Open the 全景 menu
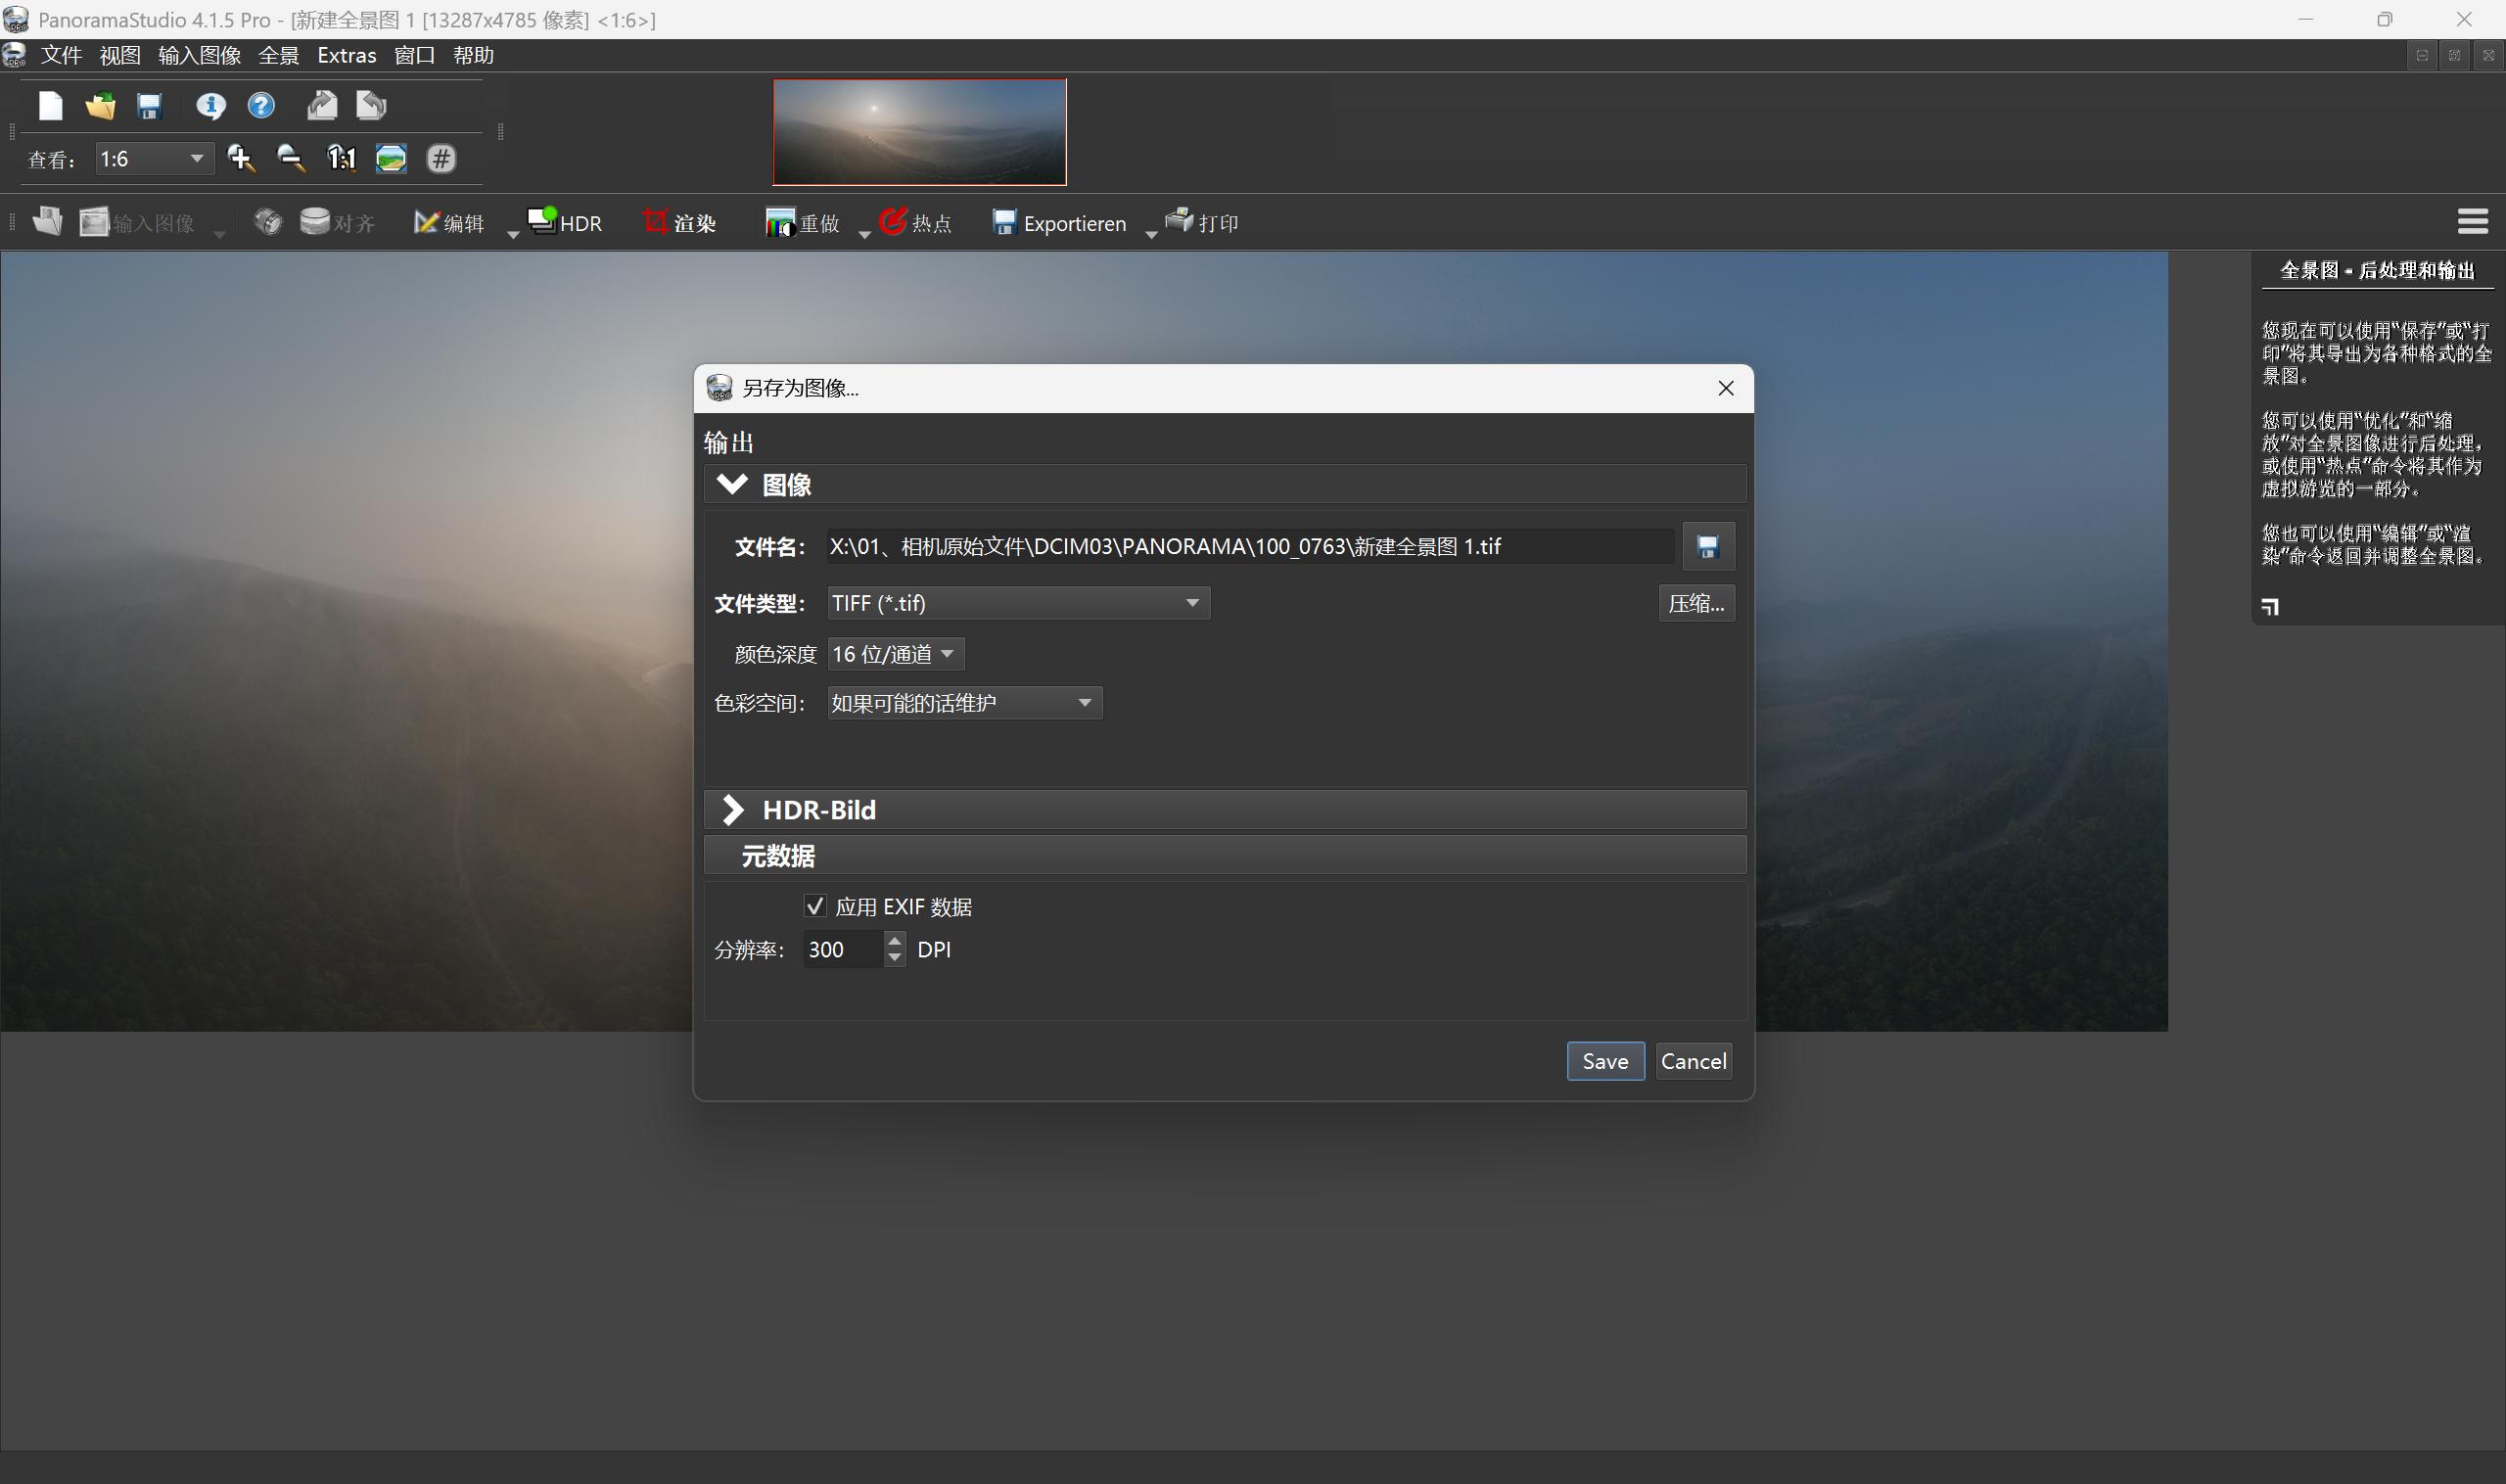This screenshot has height=1484, width=2506. click(278, 55)
